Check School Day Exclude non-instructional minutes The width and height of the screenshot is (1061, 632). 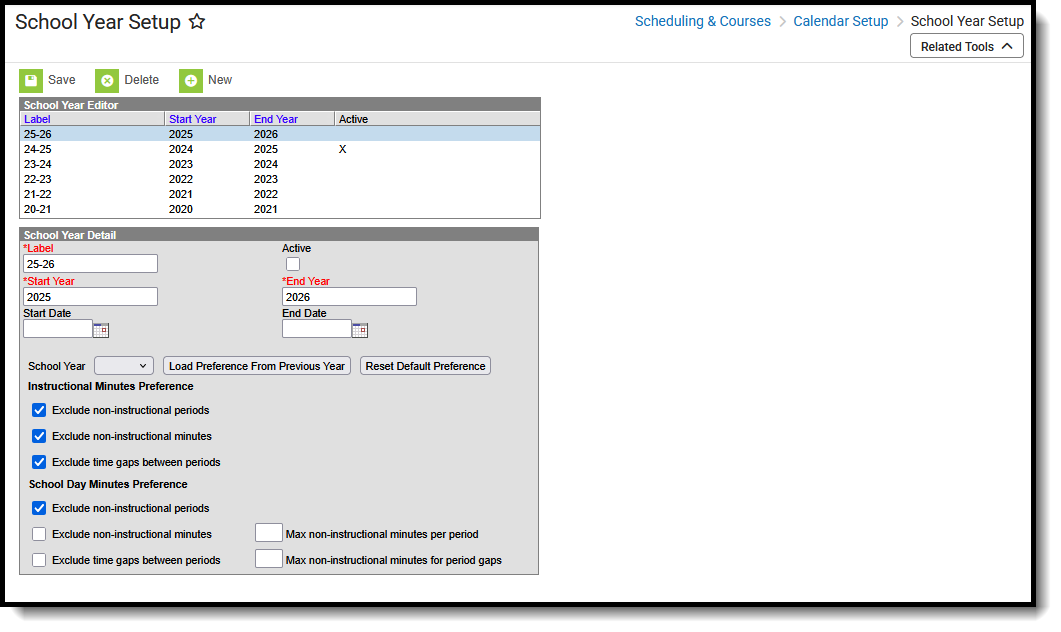click(39, 535)
